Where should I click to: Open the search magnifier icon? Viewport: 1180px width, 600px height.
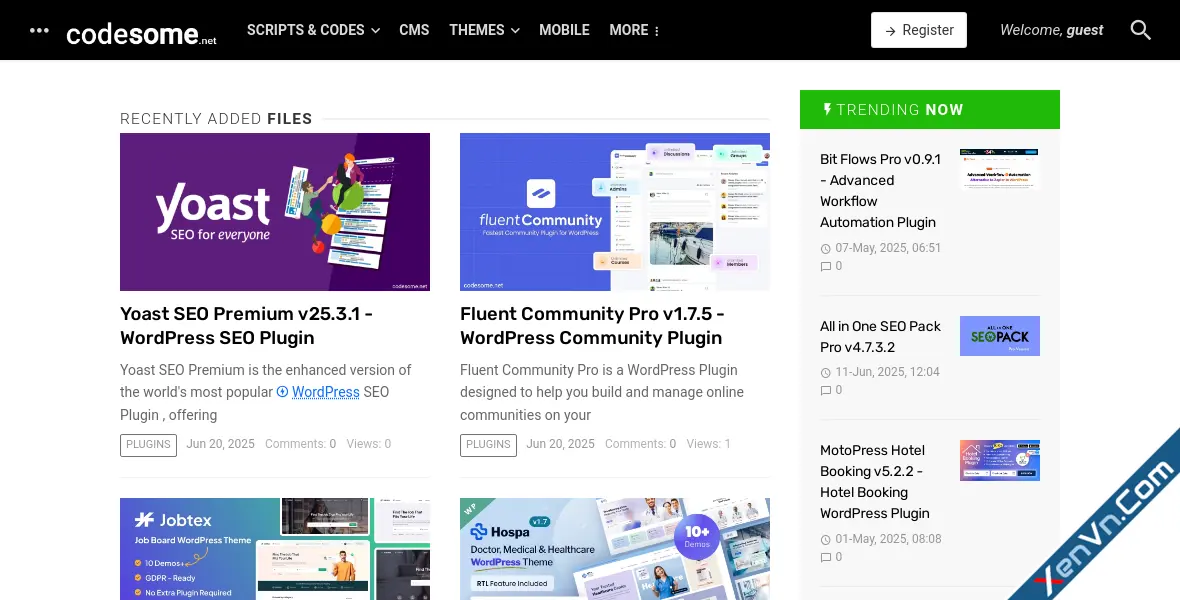pos(1140,30)
